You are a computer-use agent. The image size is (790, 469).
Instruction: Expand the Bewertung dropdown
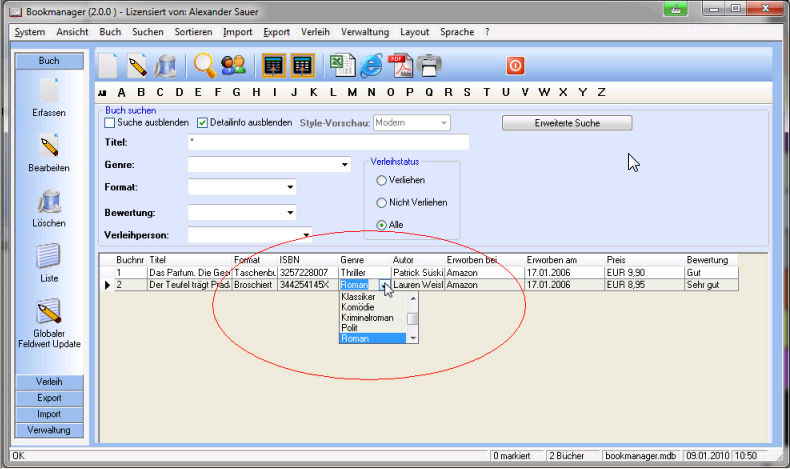pyautogui.click(x=290, y=212)
